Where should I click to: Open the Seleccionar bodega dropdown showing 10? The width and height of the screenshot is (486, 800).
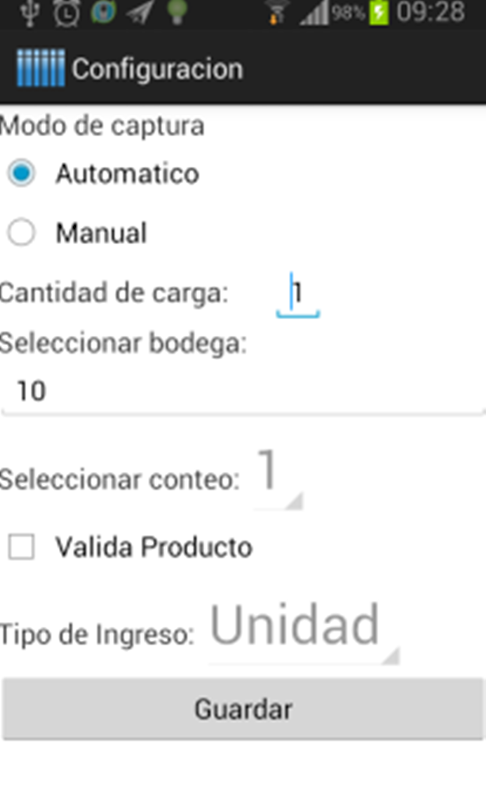[x=243, y=392]
